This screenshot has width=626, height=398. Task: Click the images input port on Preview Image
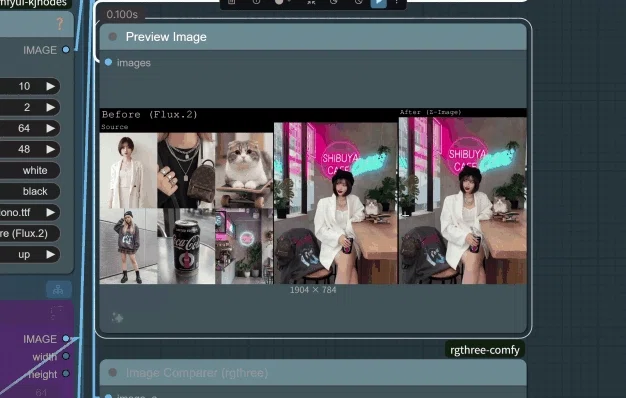(108, 62)
